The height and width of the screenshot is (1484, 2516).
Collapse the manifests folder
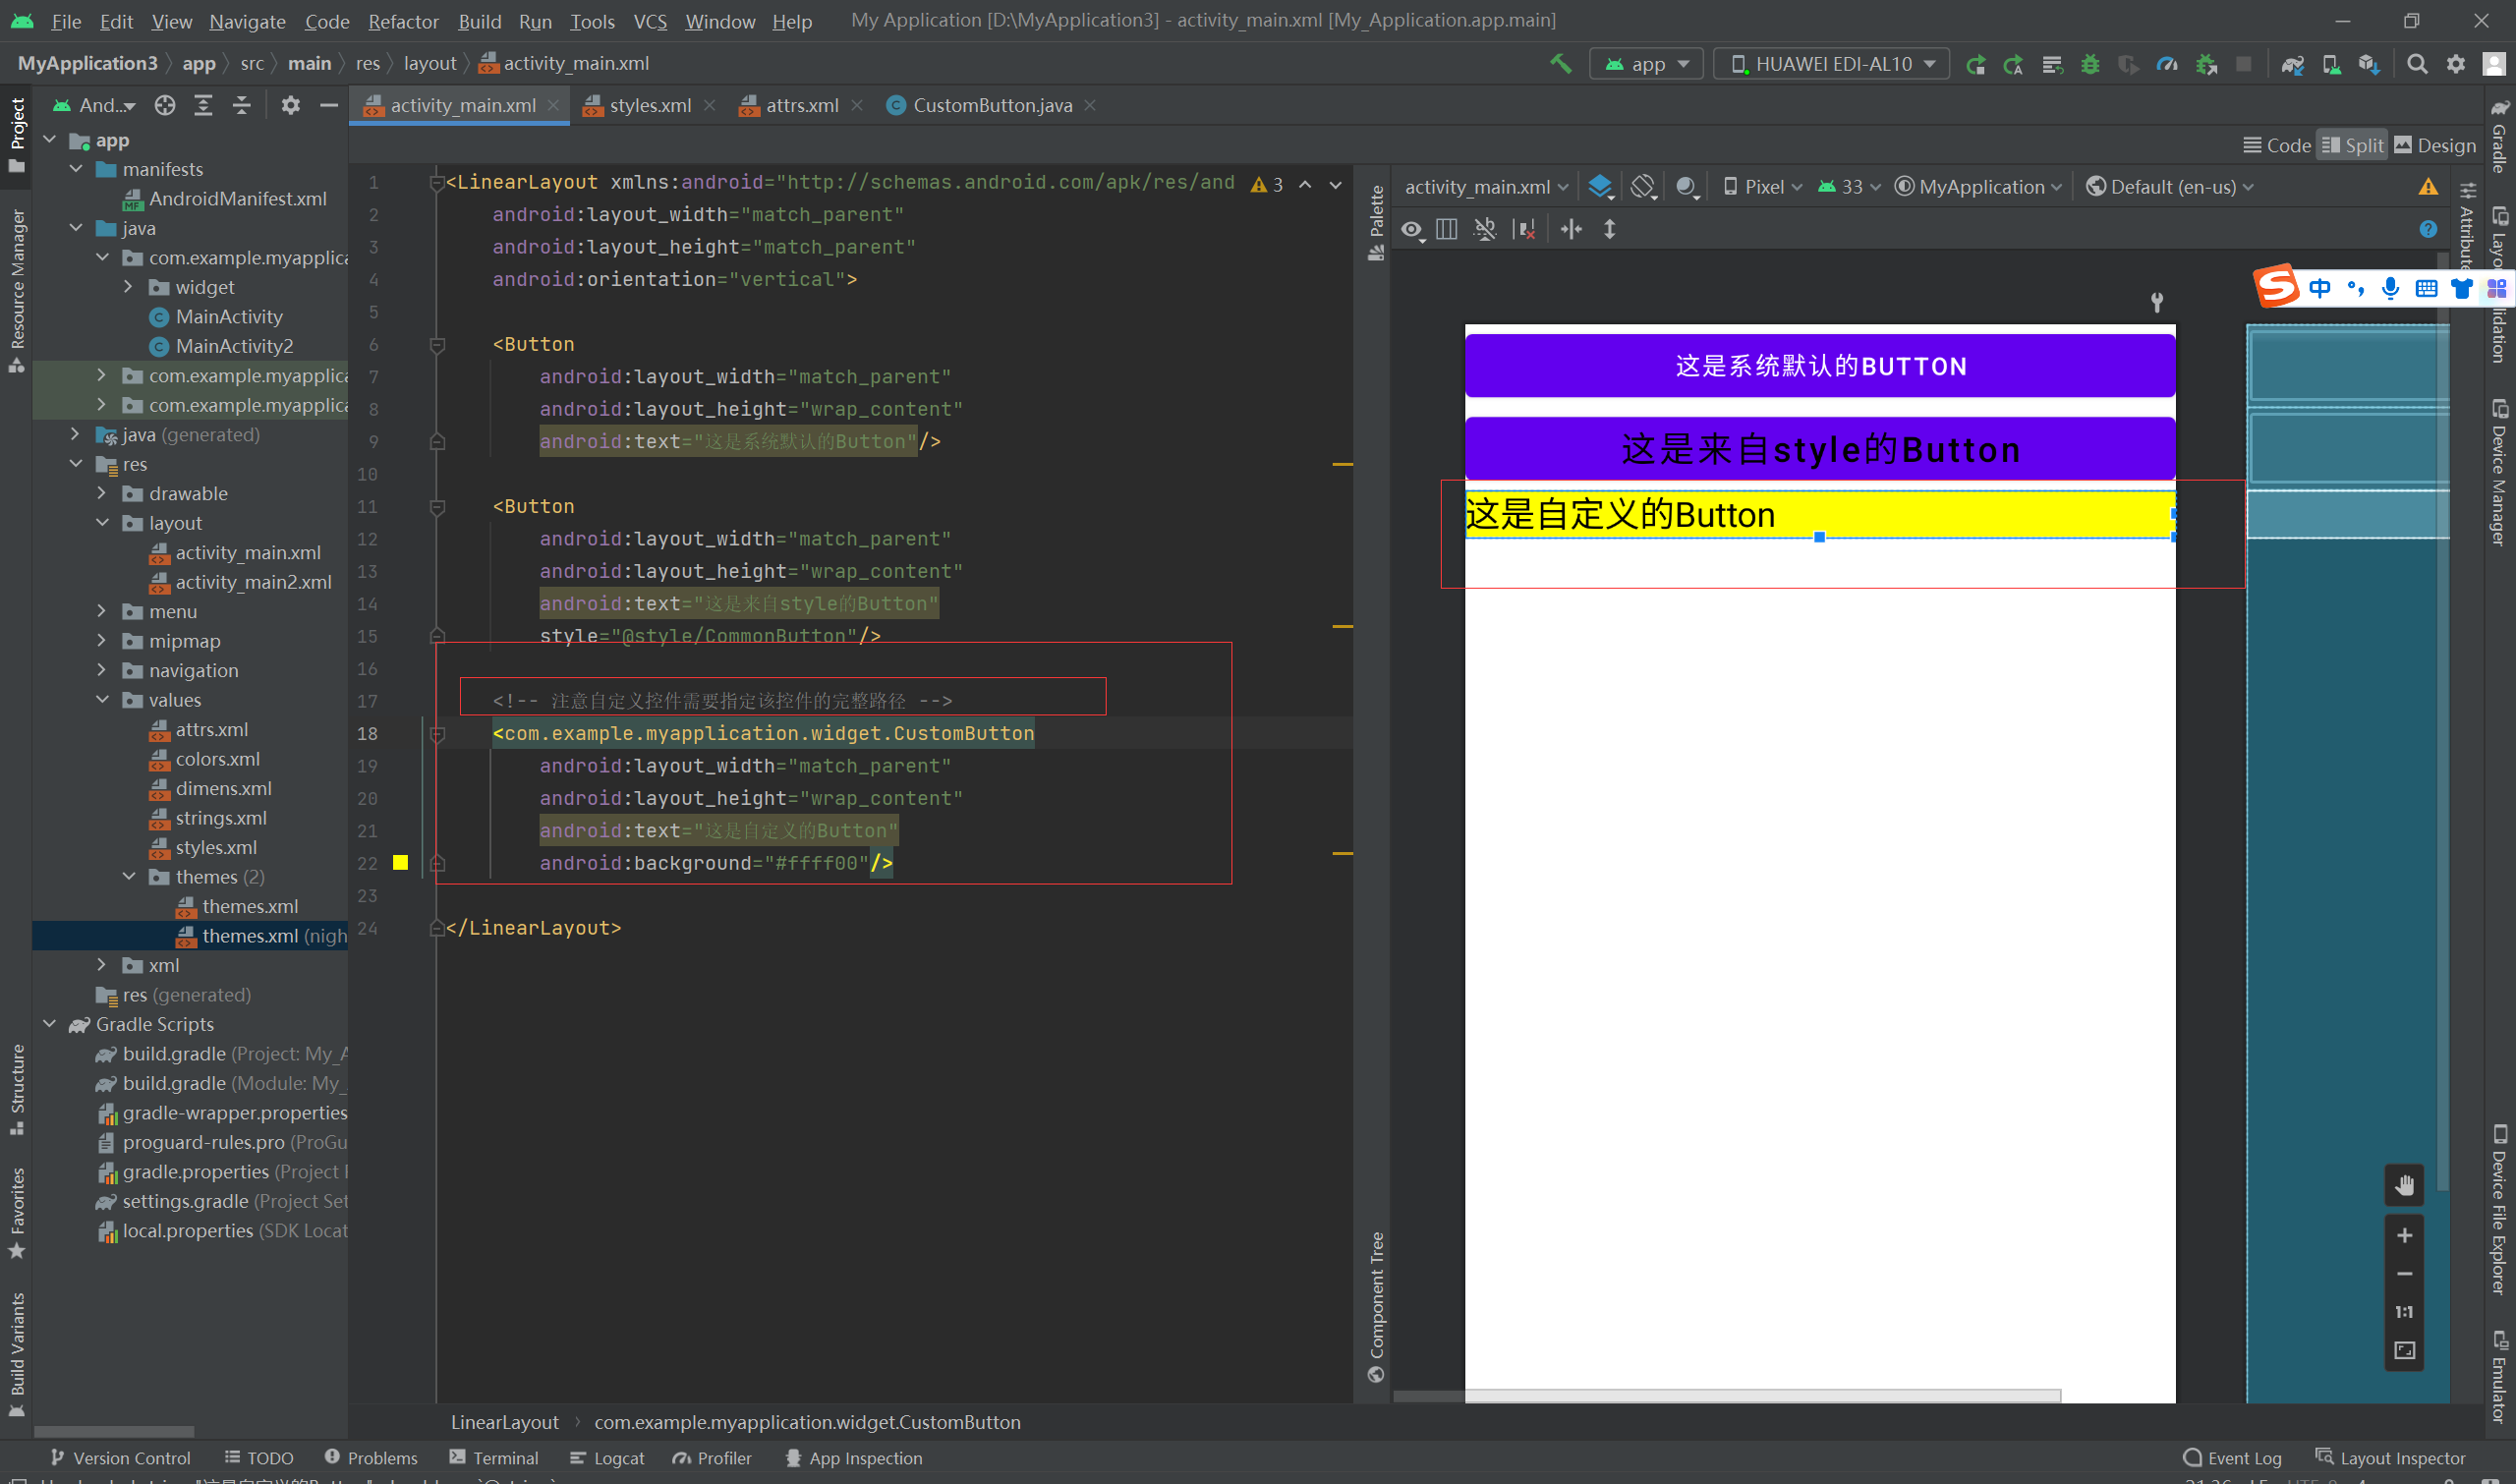point(76,169)
